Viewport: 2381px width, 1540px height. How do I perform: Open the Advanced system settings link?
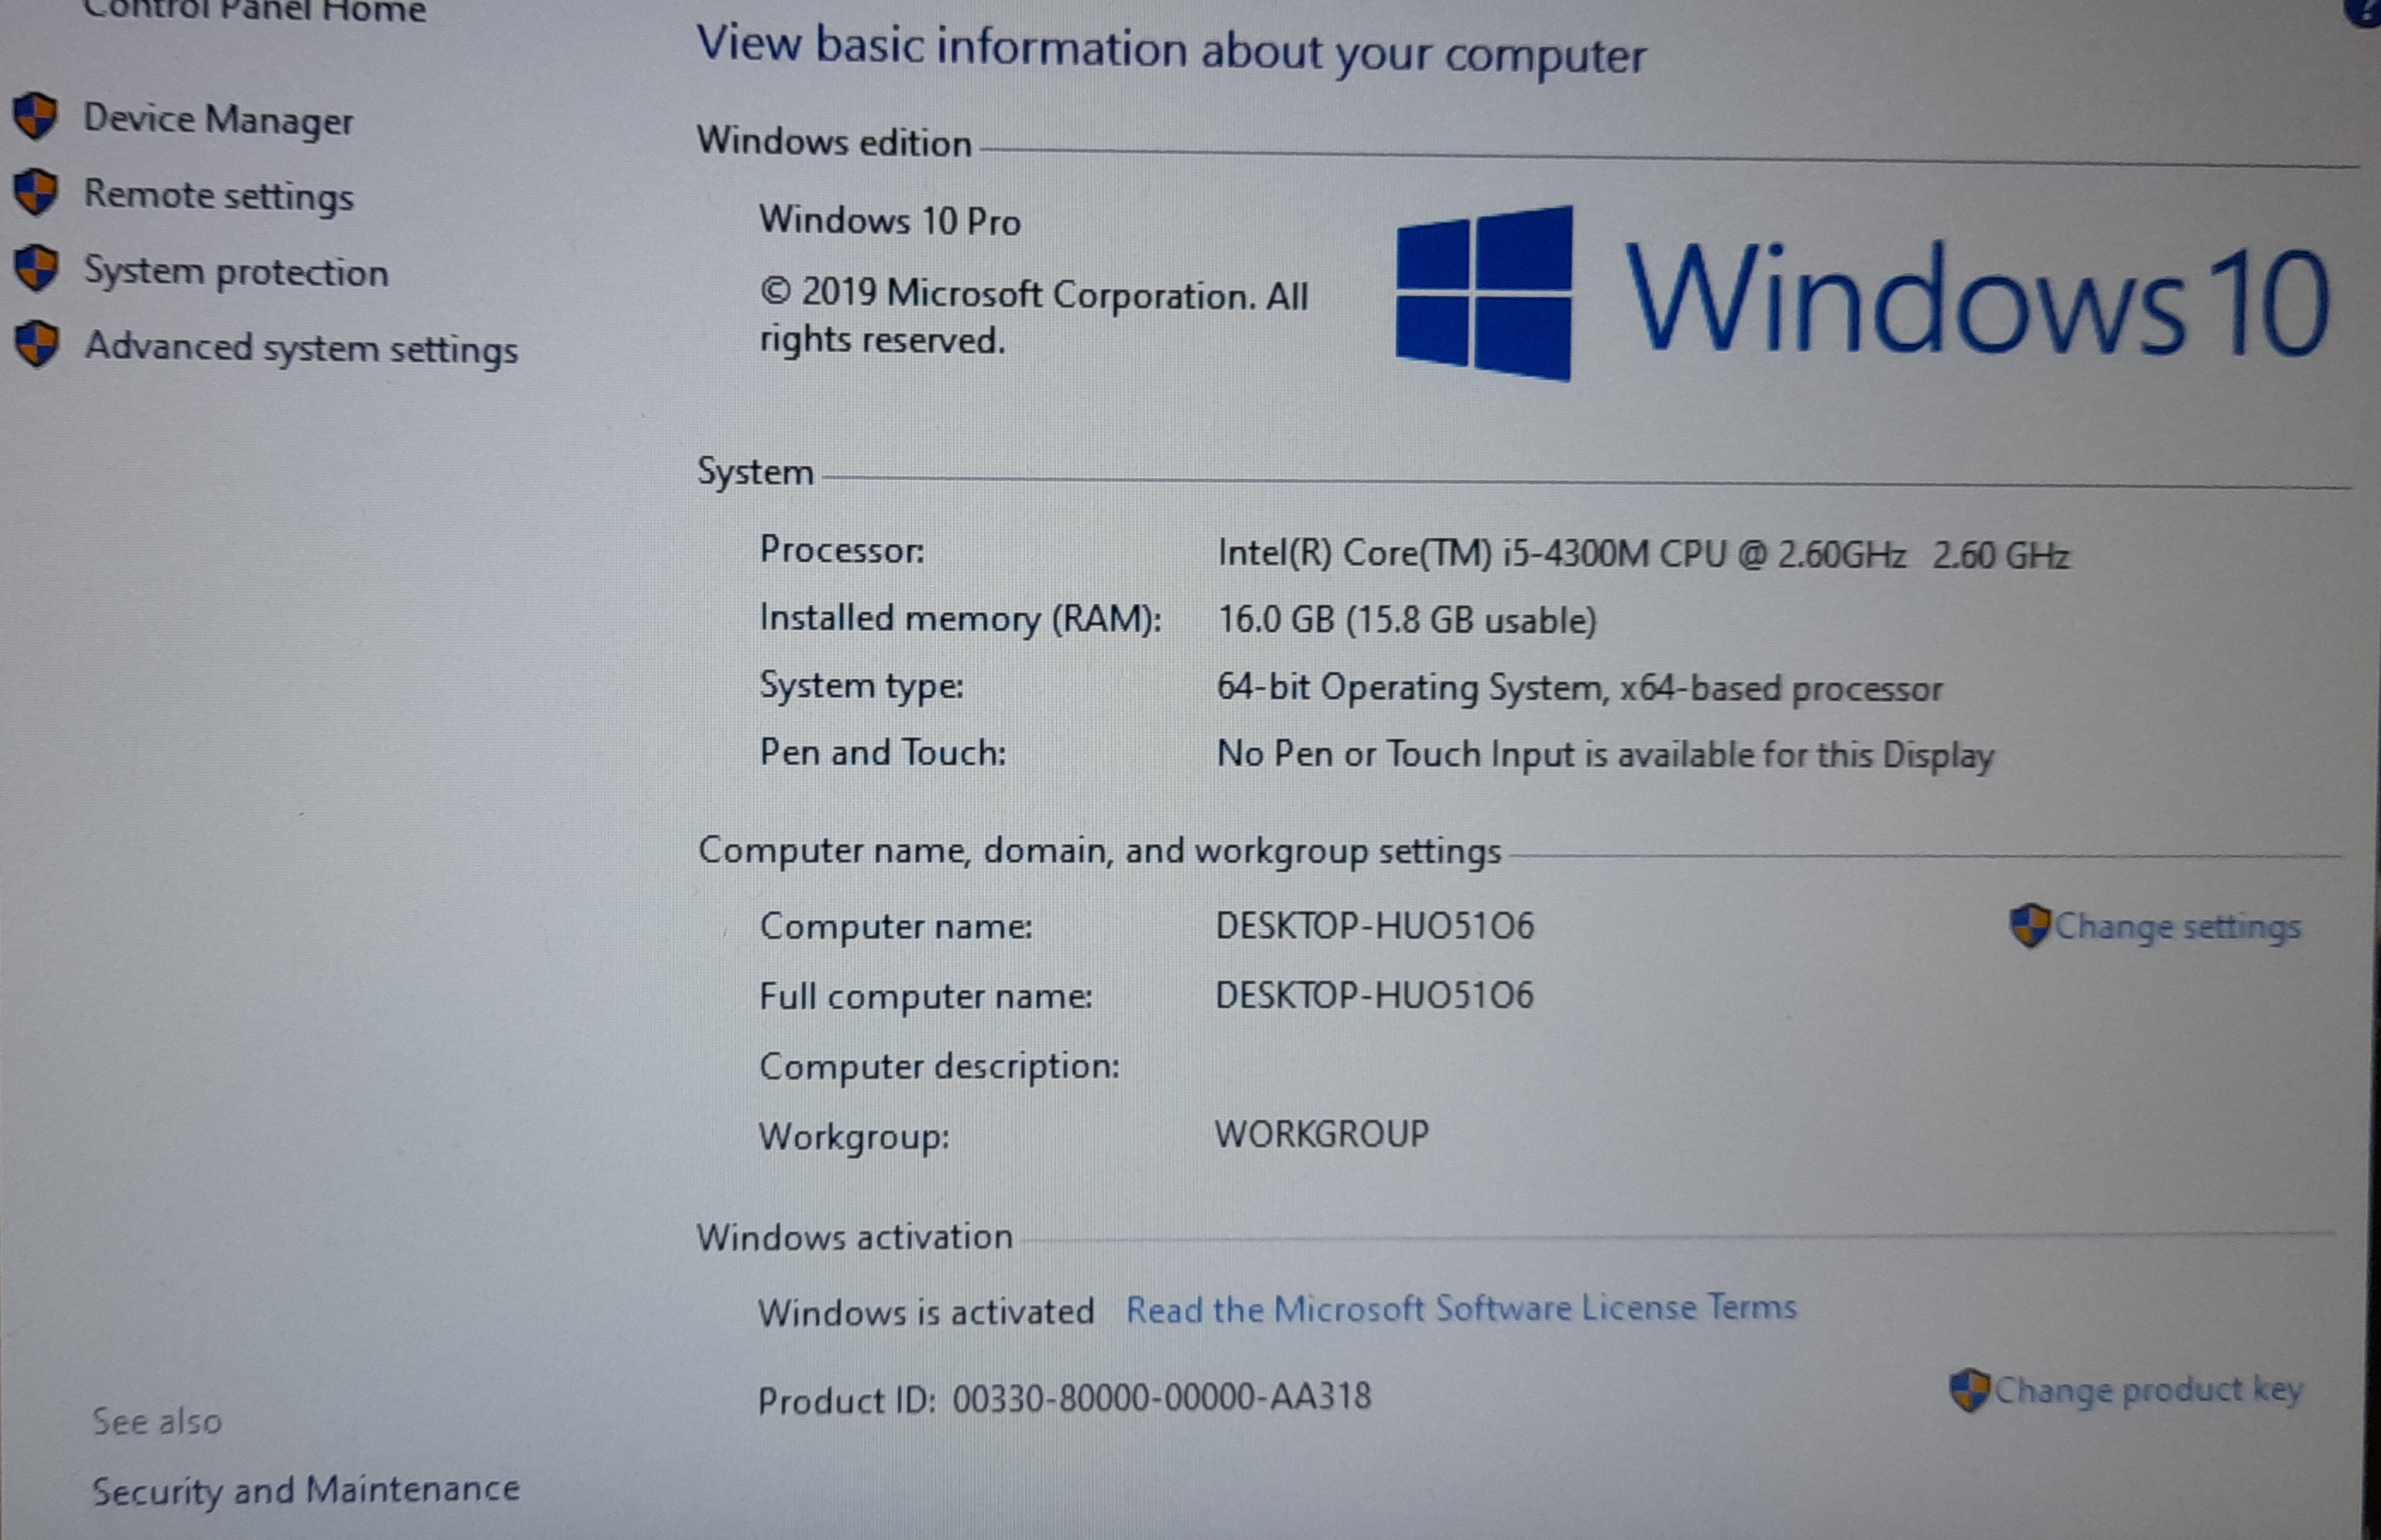(301, 348)
